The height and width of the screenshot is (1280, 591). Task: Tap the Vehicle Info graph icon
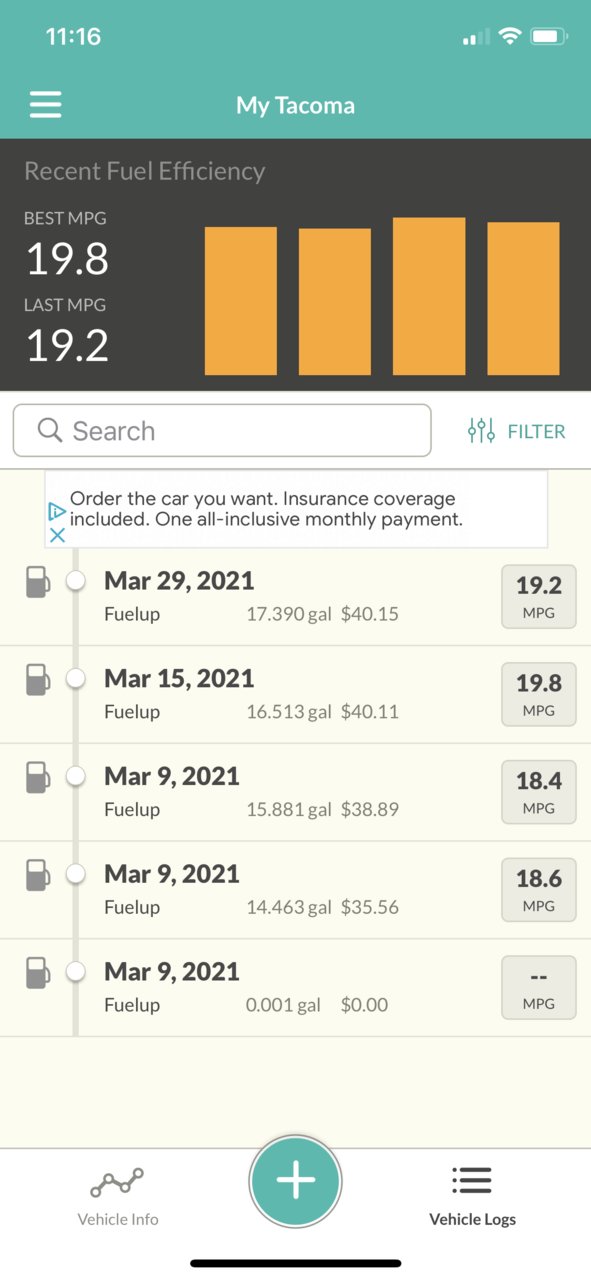coord(117,1183)
